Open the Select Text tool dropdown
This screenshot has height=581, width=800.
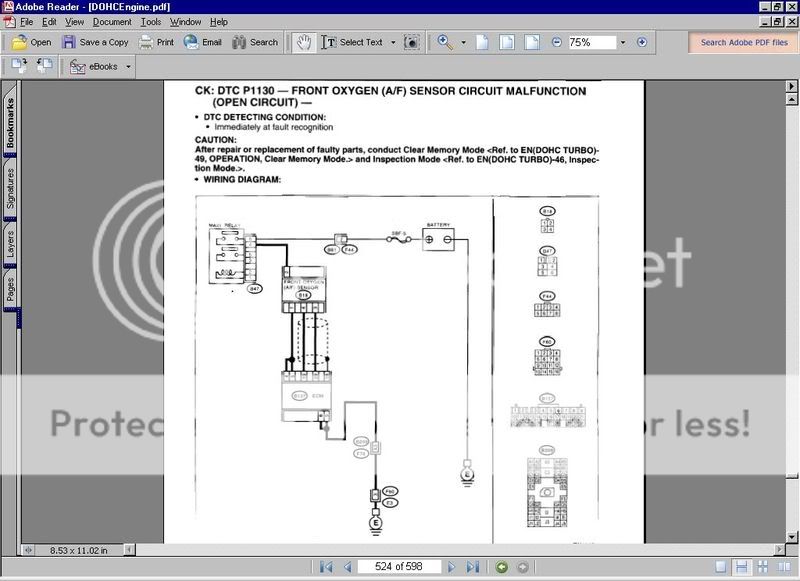(x=392, y=42)
